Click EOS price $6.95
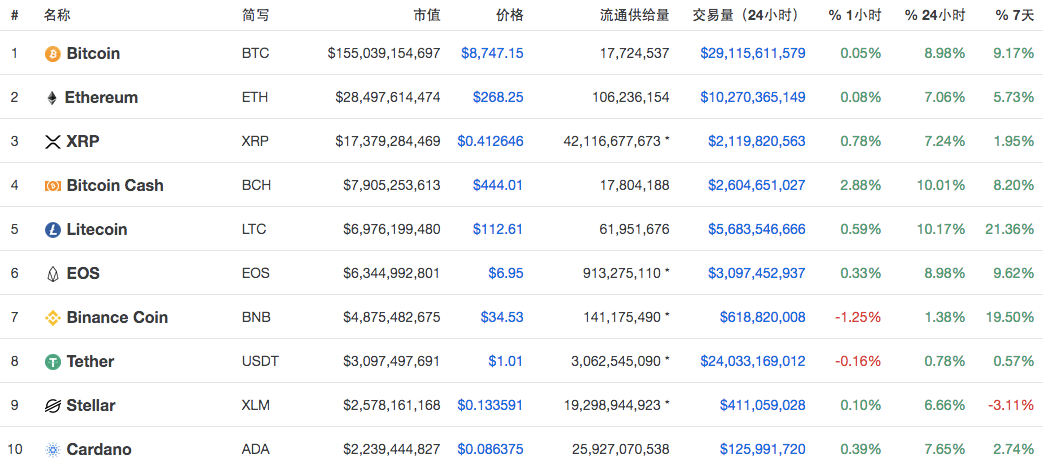 [506, 273]
